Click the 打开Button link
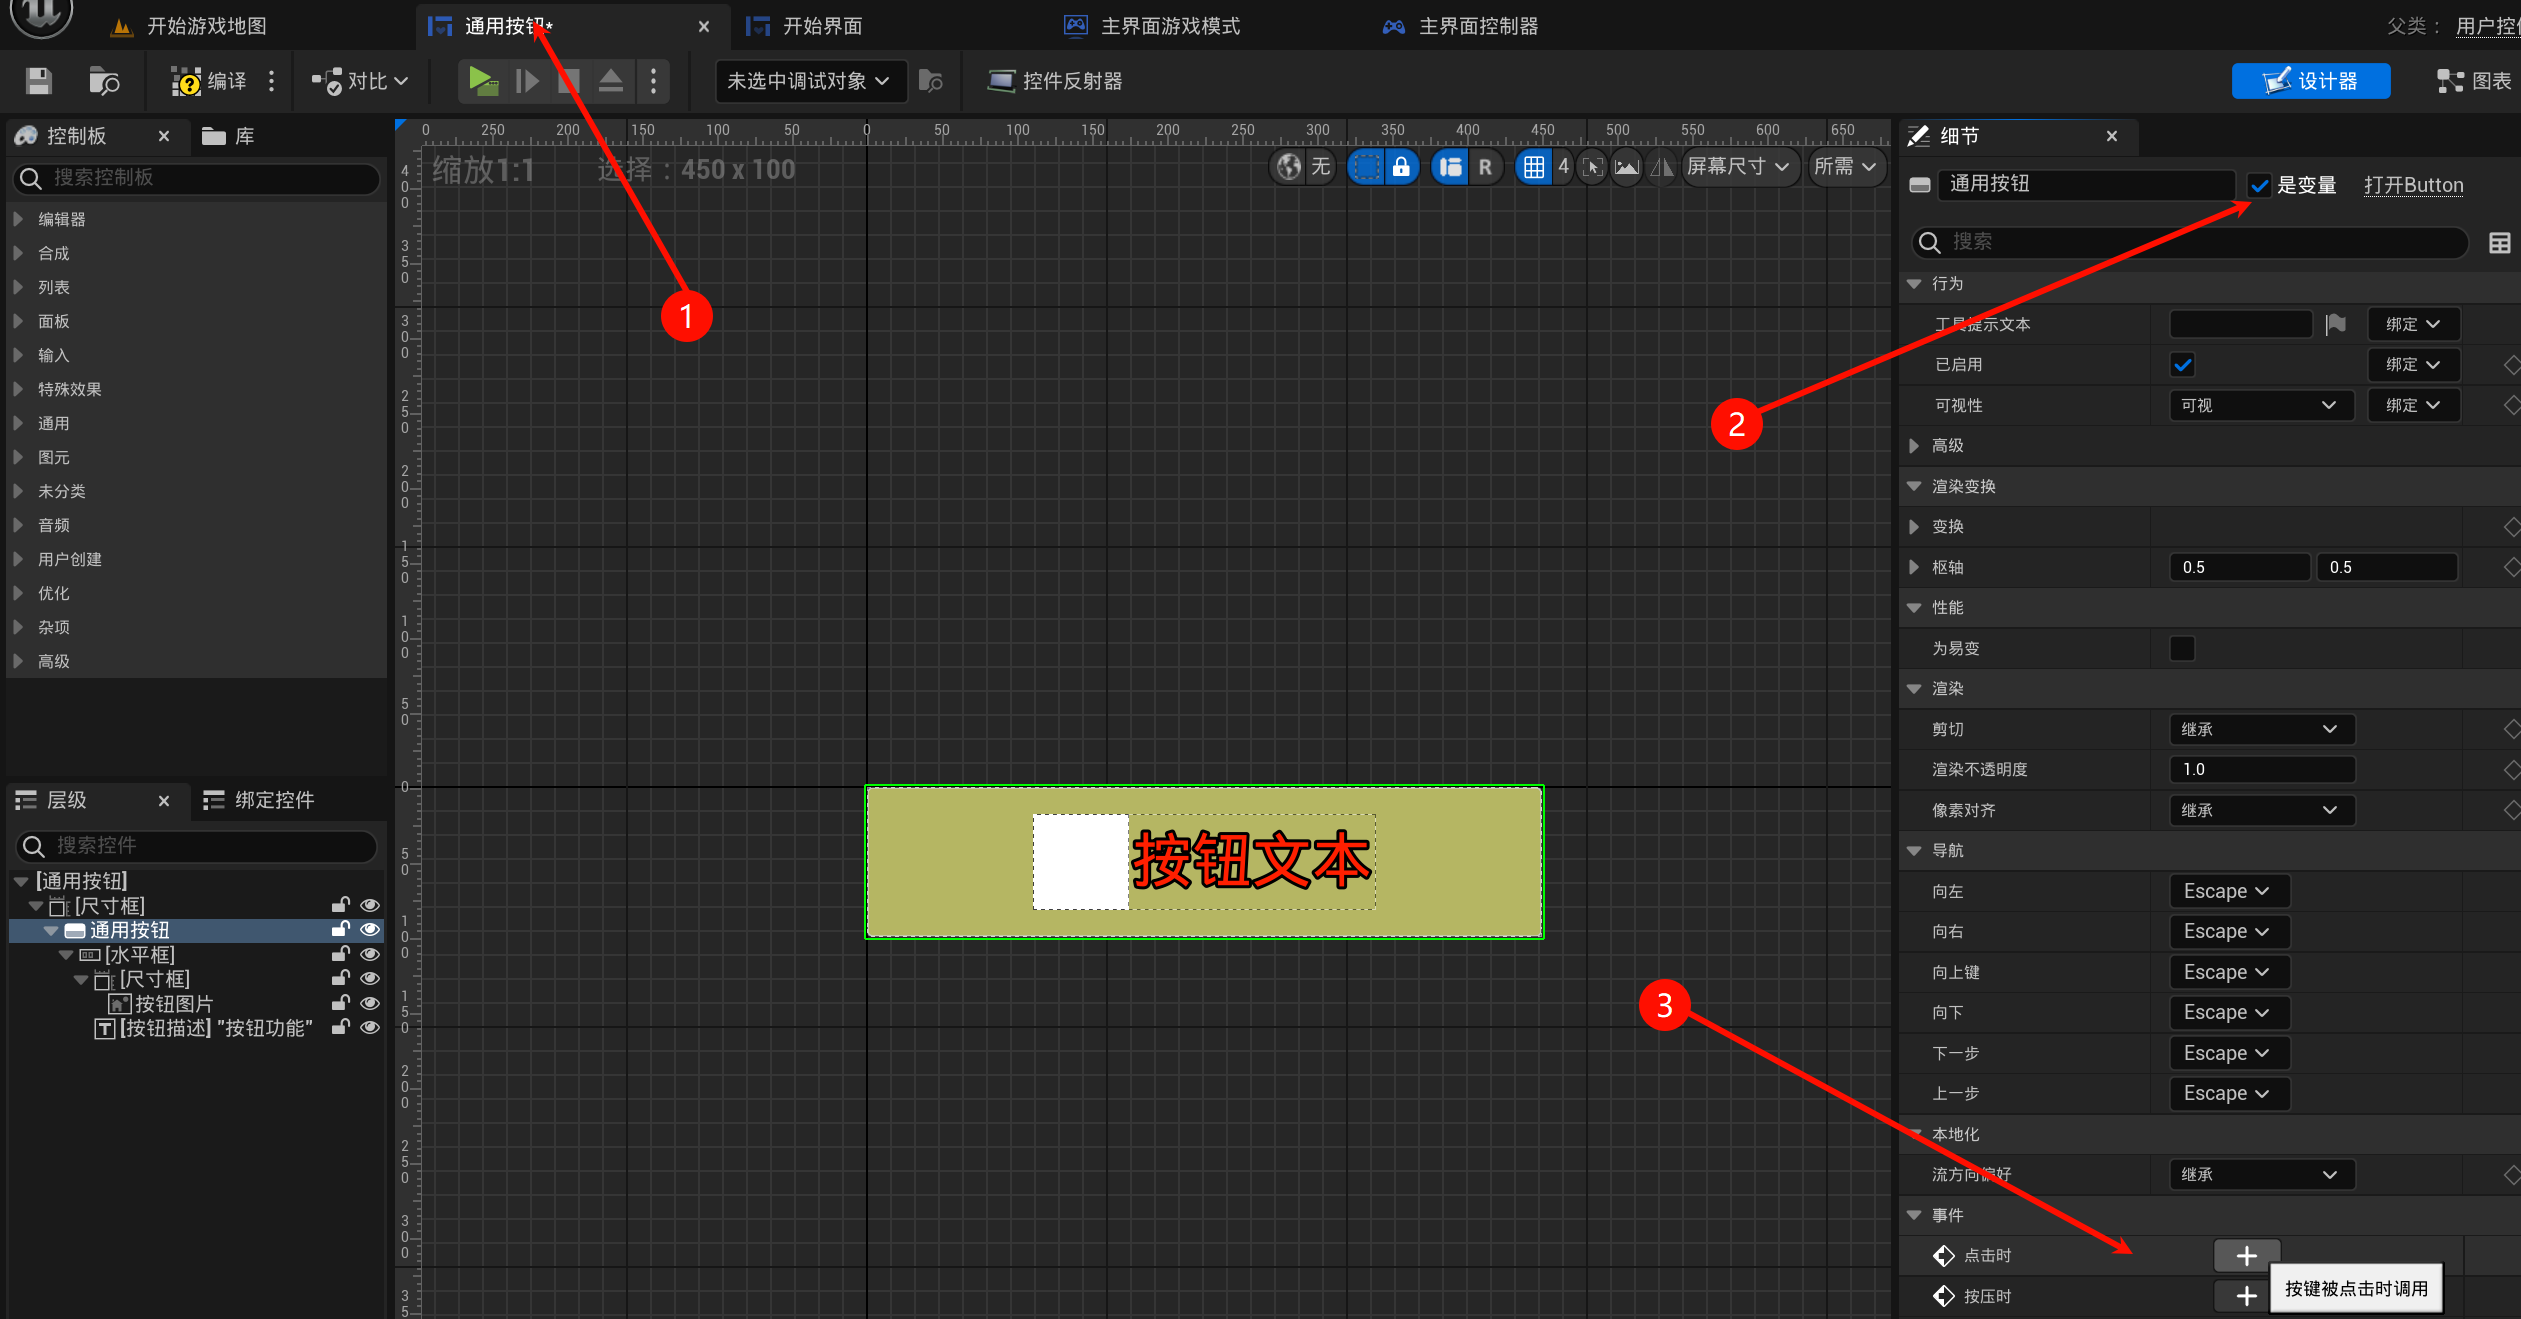2521x1319 pixels. (2413, 185)
